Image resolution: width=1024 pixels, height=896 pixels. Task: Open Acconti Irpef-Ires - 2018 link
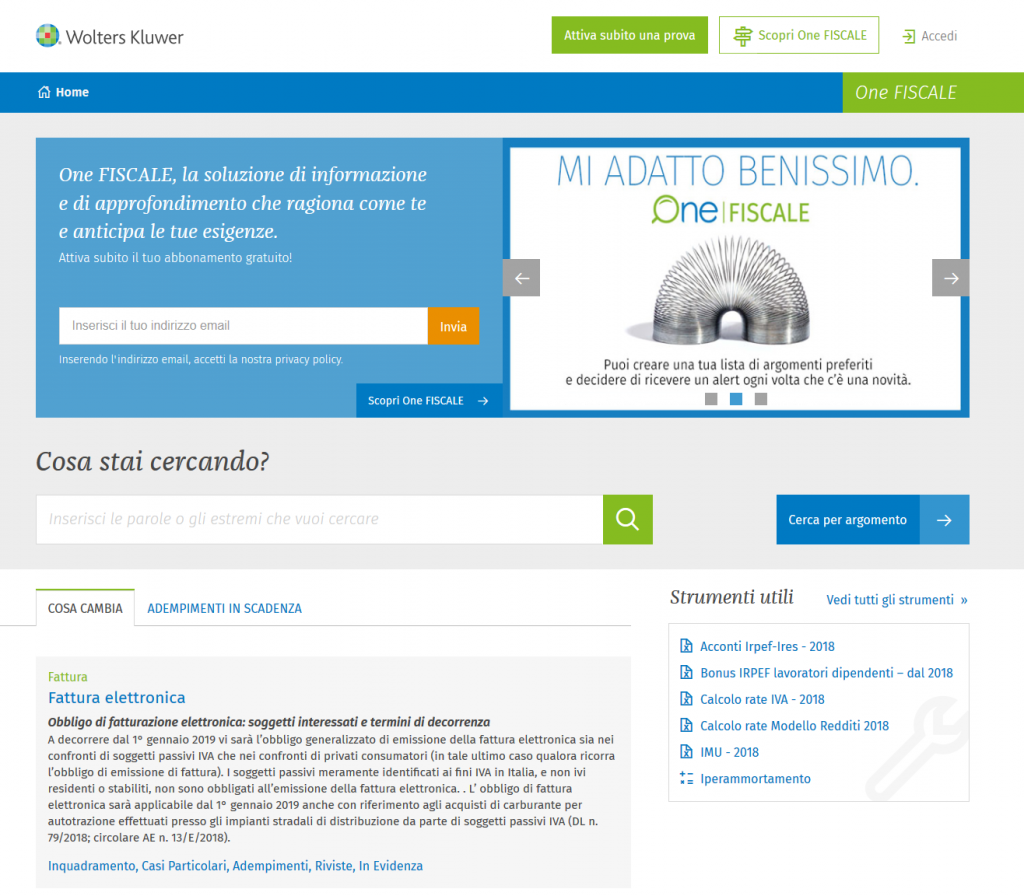pyautogui.click(x=767, y=646)
